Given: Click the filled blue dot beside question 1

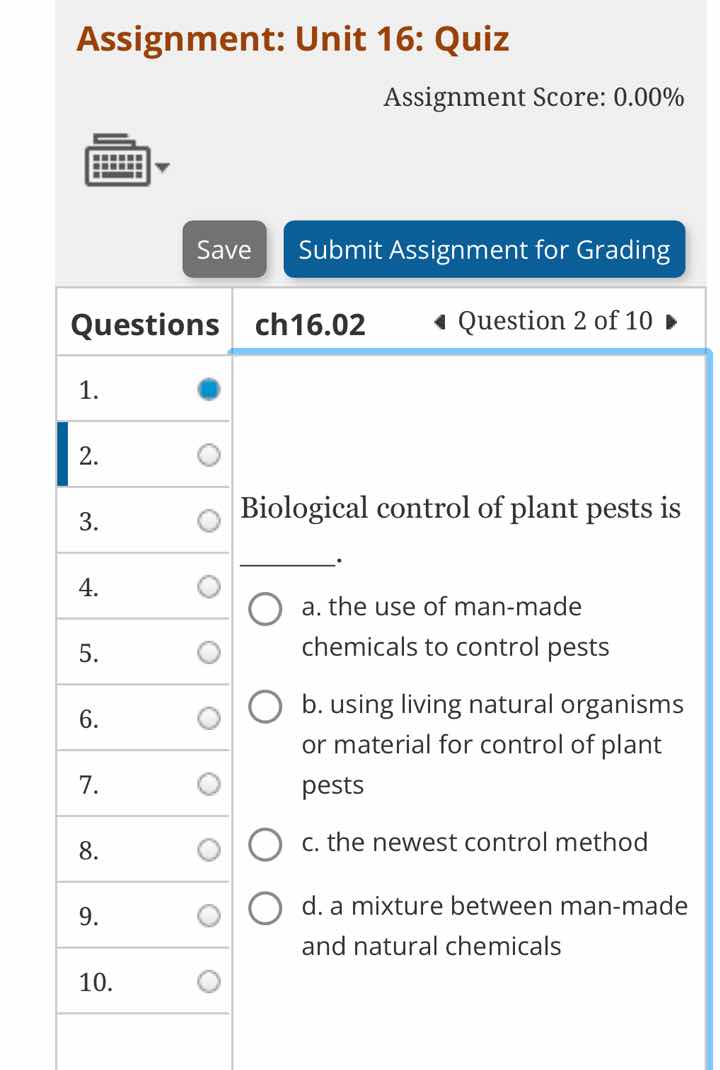Looking at the screenshot, I should [x=207, y=388].
